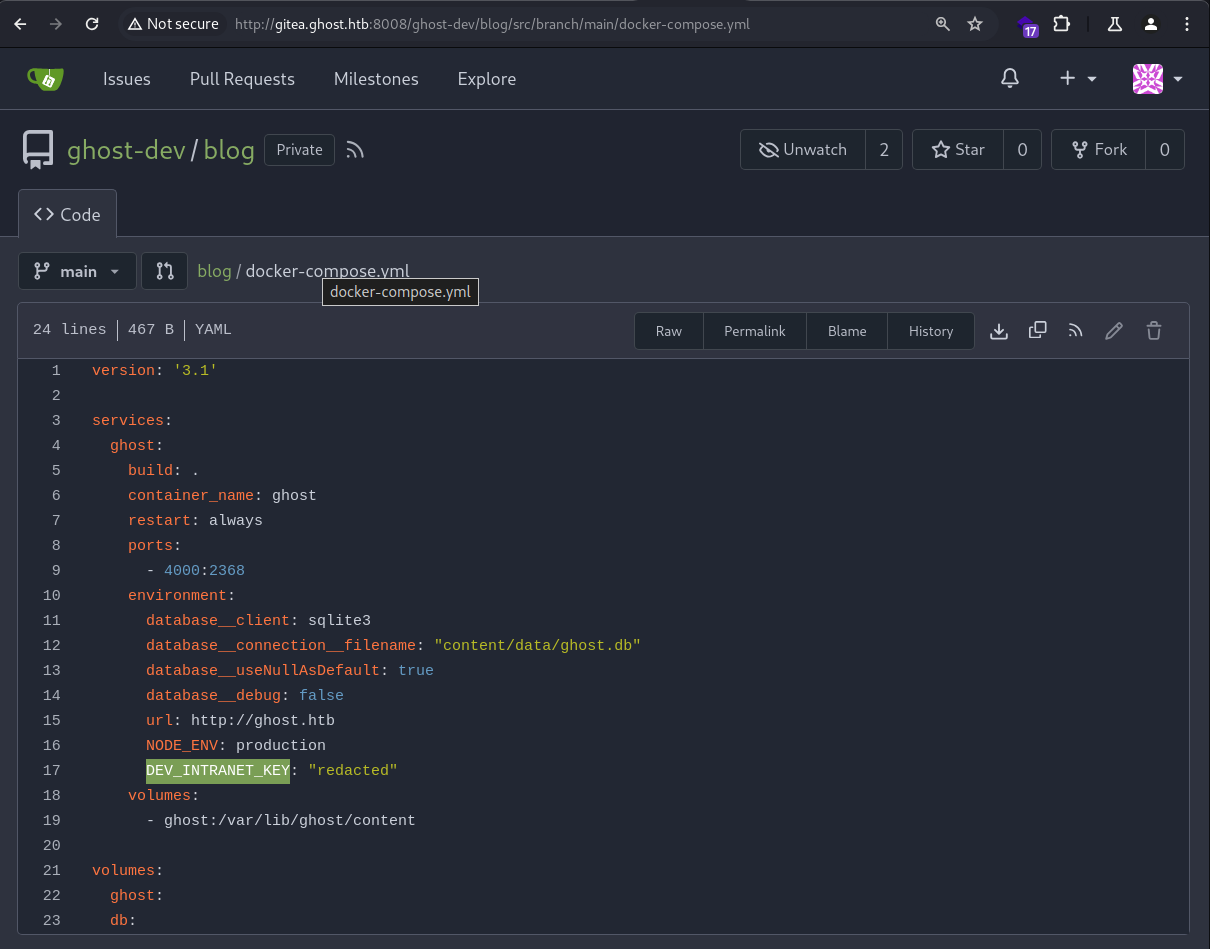Click the 24 lines file info text
Screen dimensions: 1210x949
click(x=69, y=329)
